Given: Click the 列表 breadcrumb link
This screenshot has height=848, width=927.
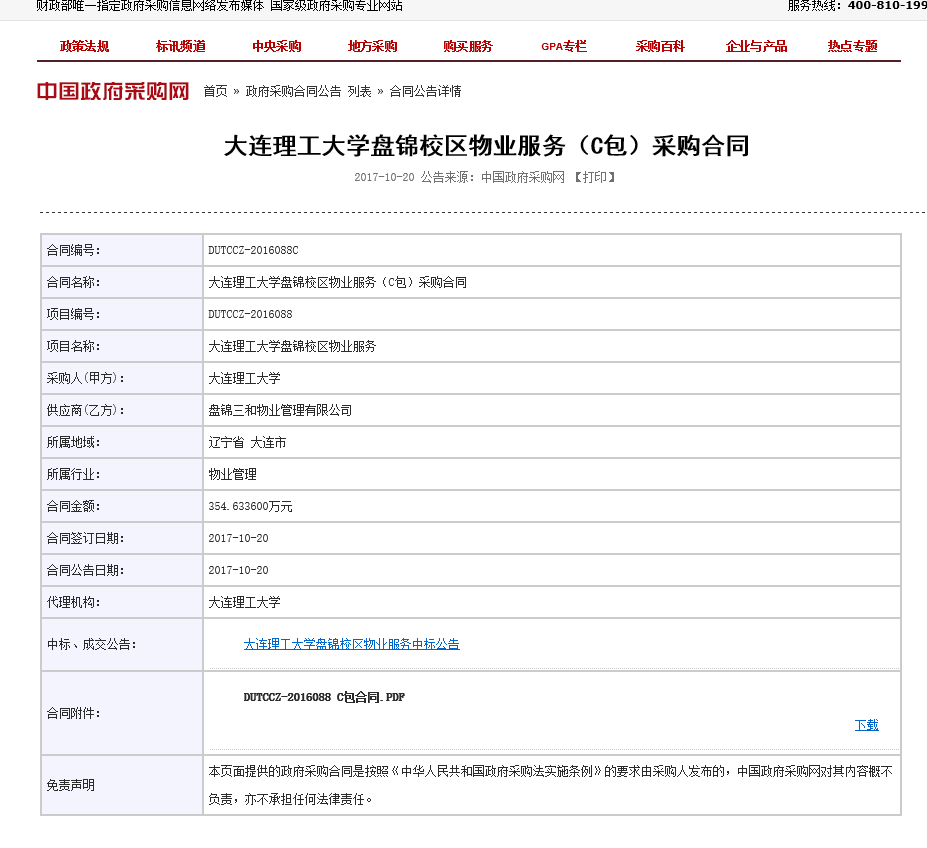Looking at the screenshot, I should click(359, 91).
